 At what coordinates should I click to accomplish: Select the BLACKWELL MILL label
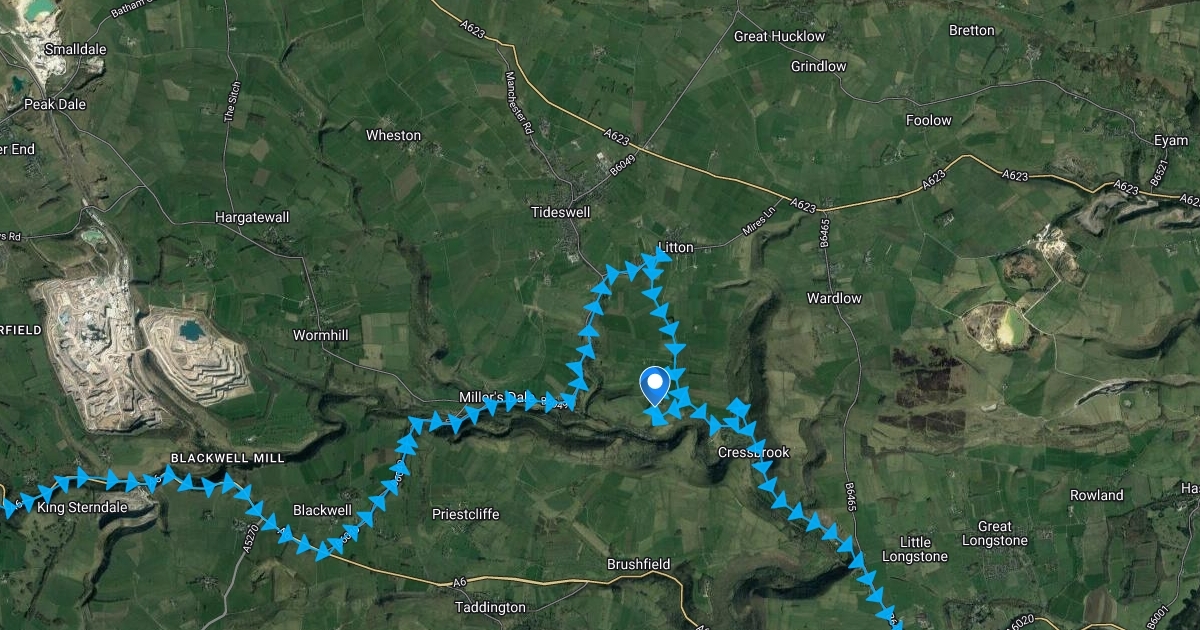(228, 458)
